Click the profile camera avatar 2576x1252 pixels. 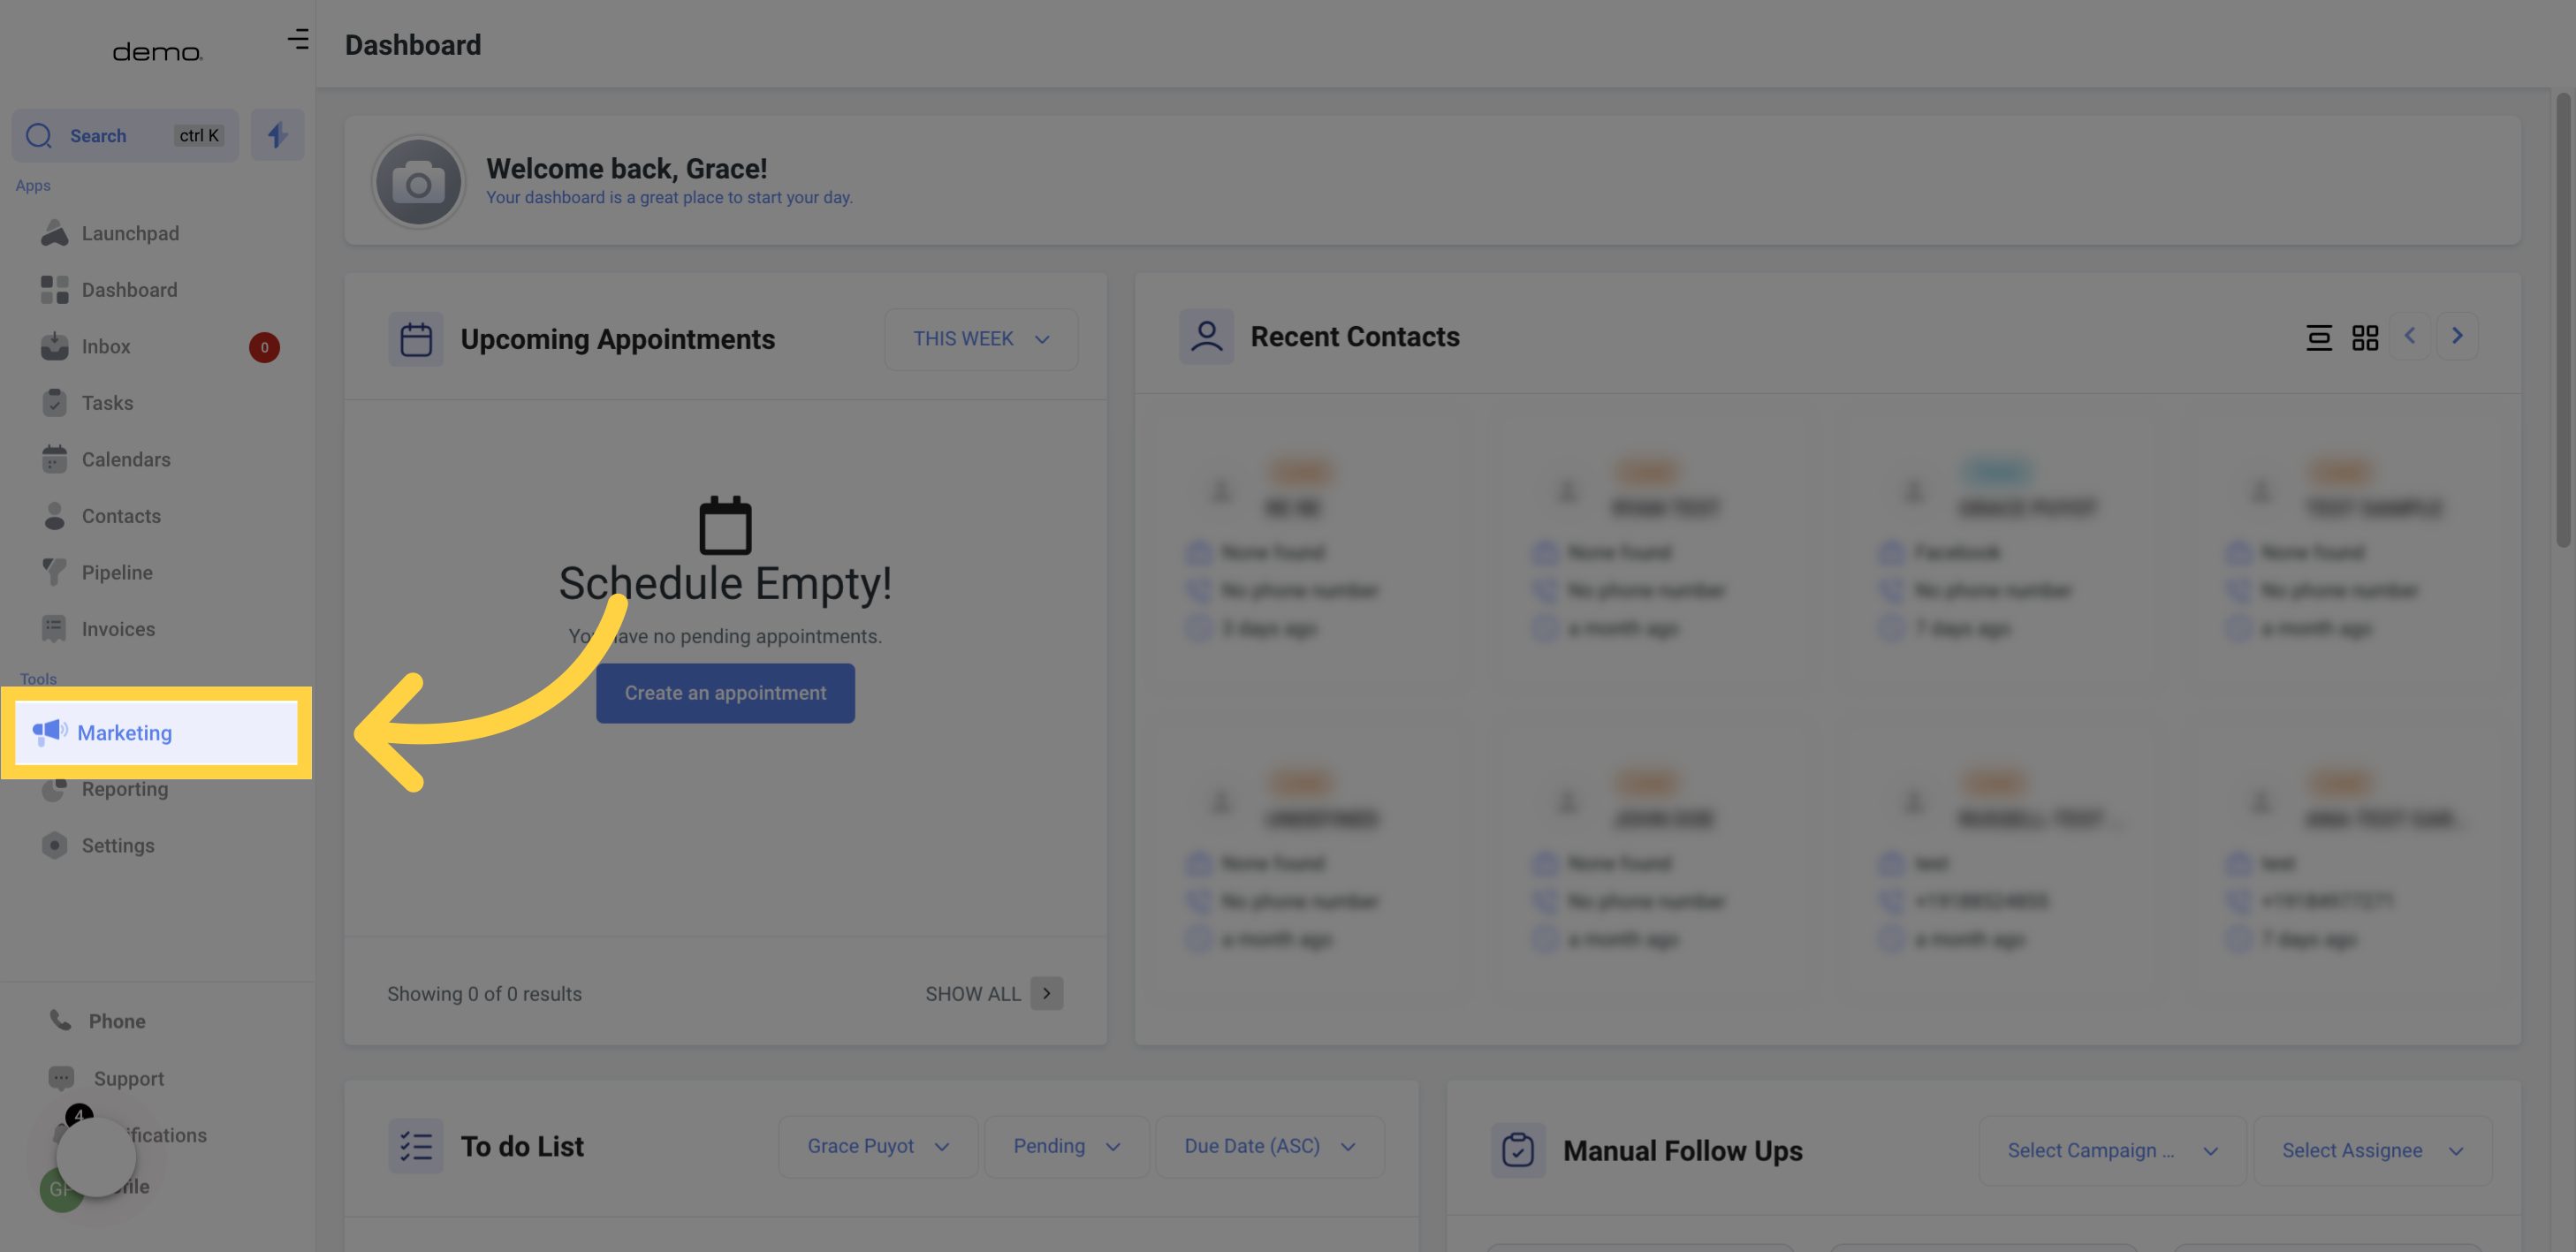coord(418,183)
